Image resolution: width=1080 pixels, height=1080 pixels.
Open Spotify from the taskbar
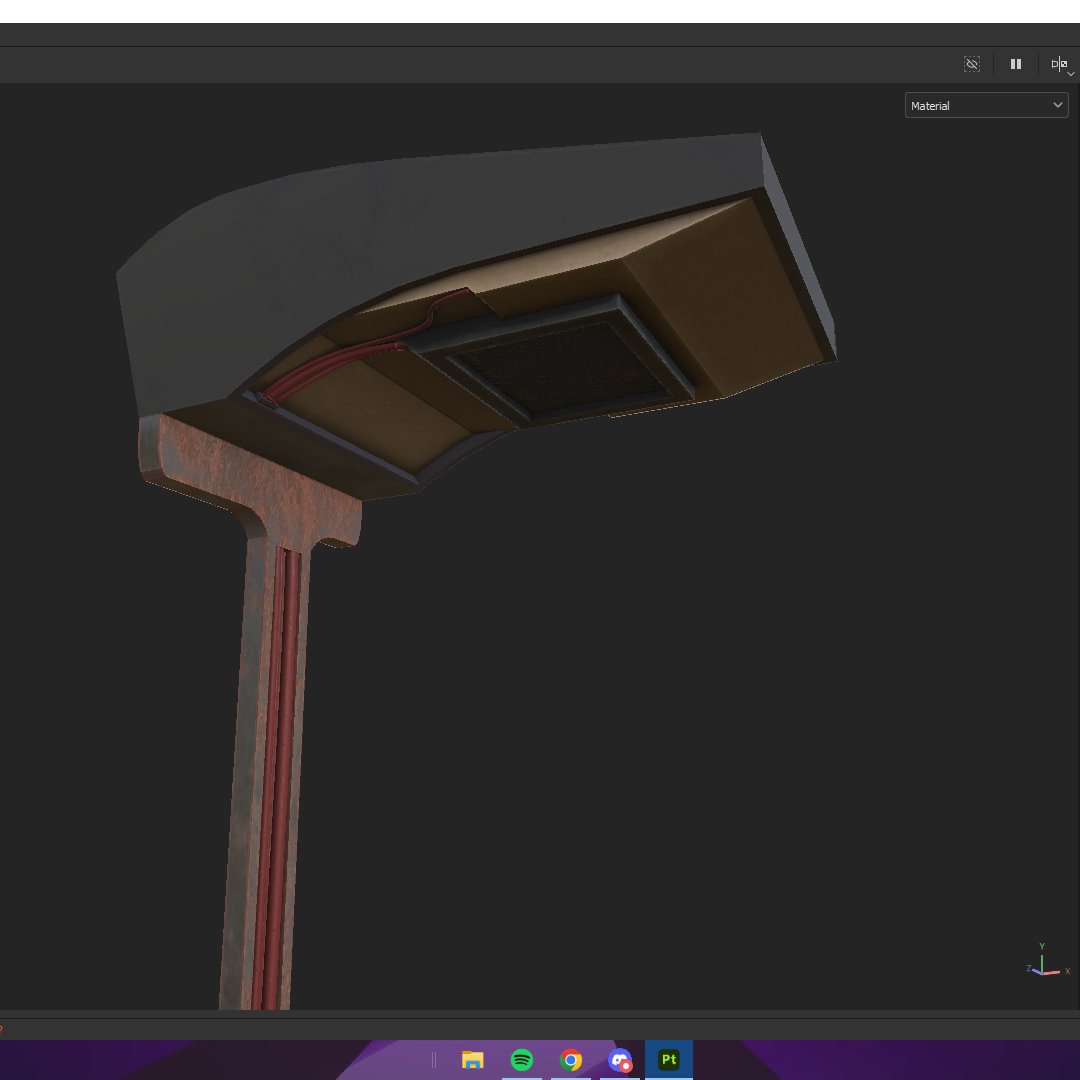tap(522, 1059)
